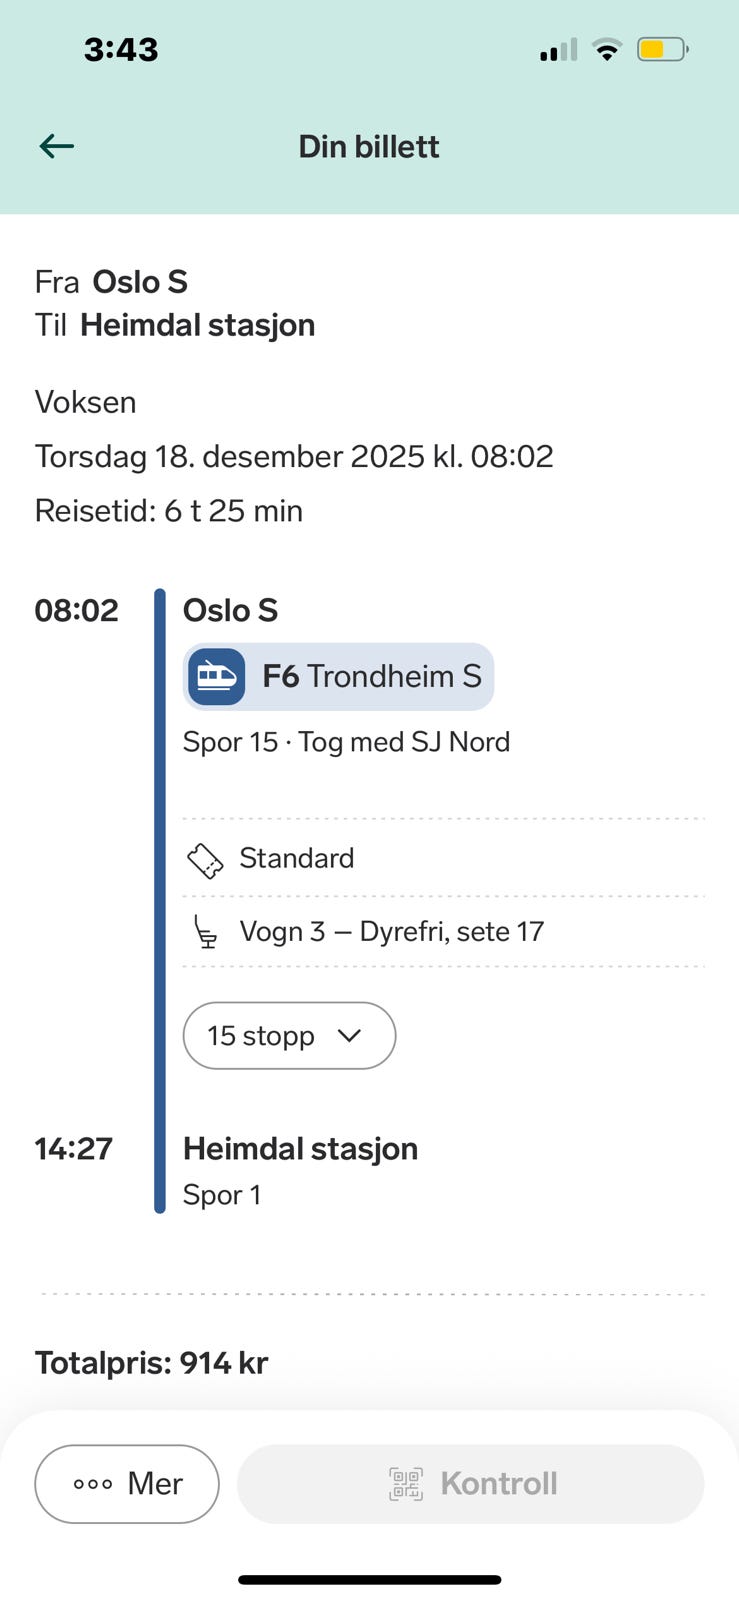The width and height of the screenshot is (739, 1600).
Task: Tap the Din billett header title
Action: [369, 147]
